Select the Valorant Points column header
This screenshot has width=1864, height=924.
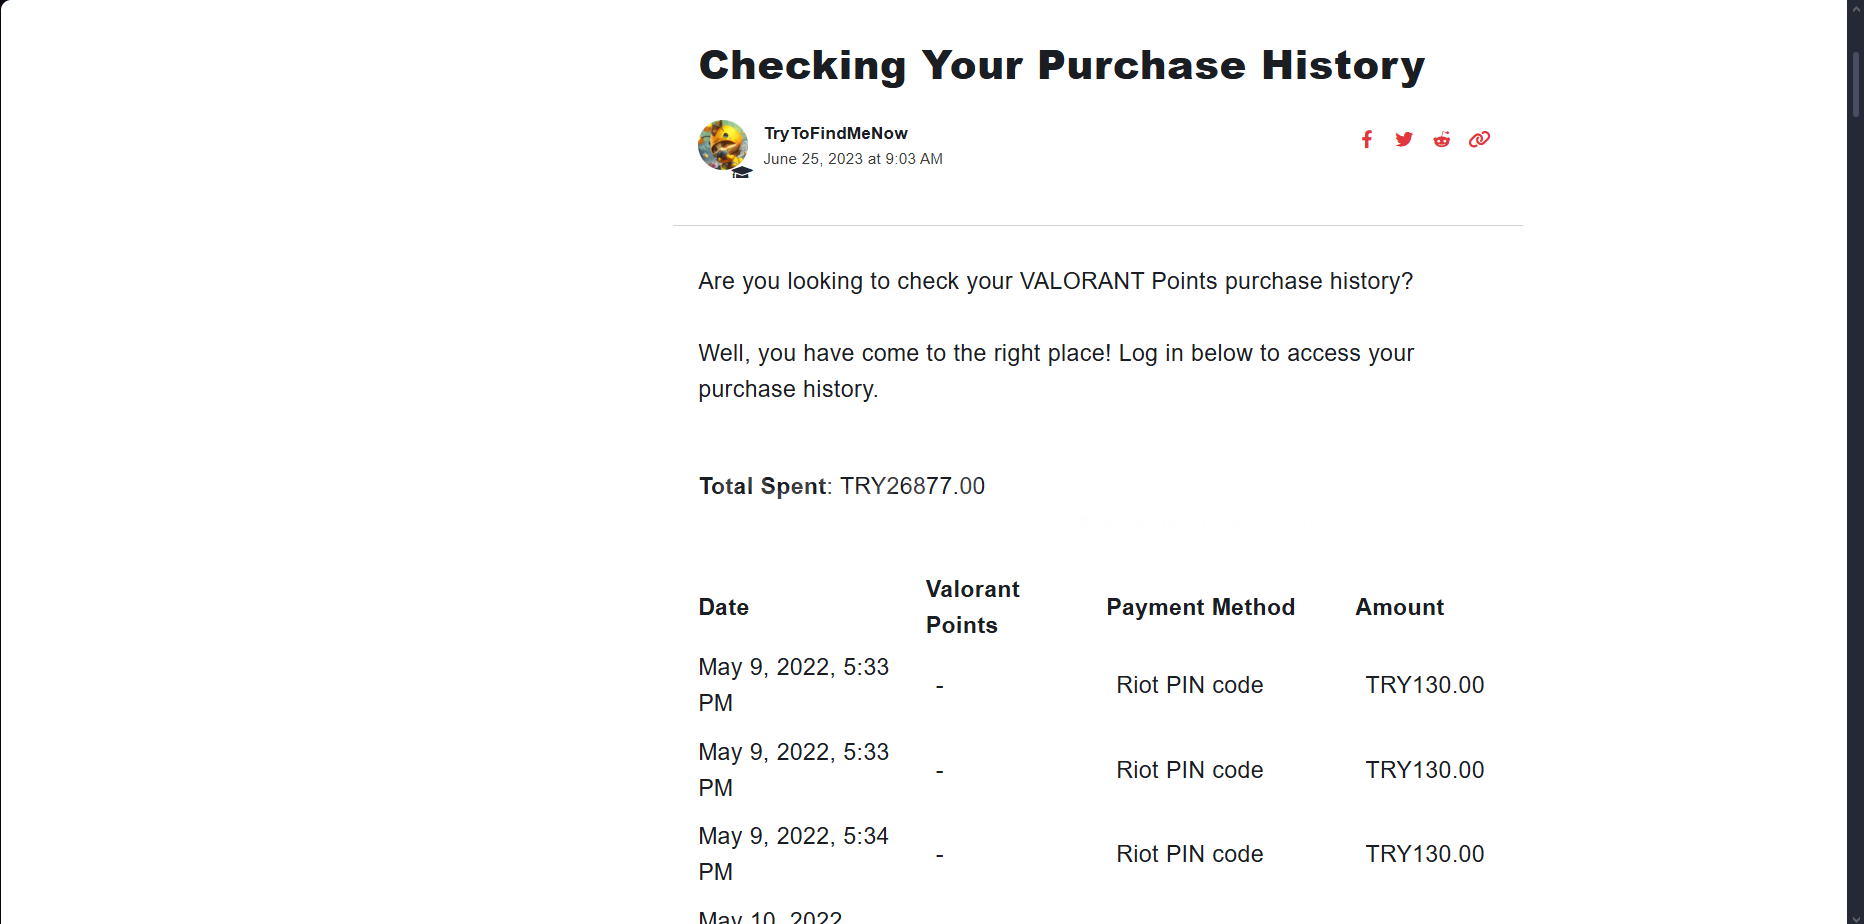coord(973,607)
